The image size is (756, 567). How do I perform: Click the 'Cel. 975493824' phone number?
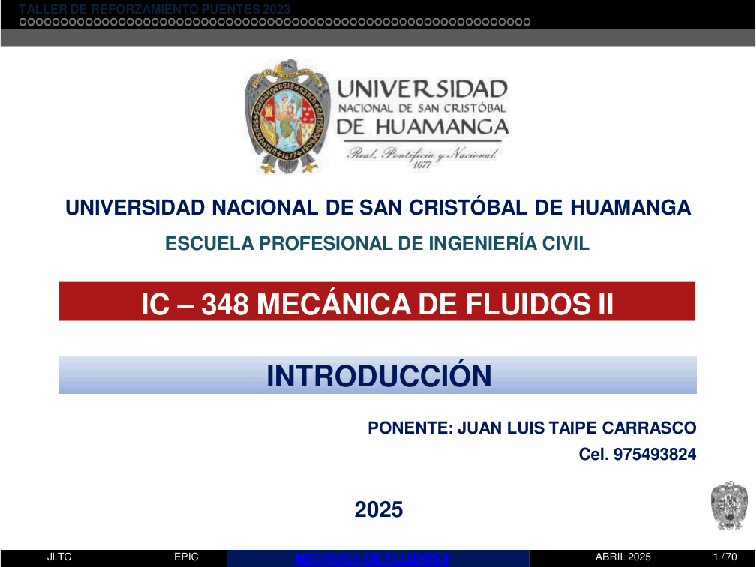pos(637,454)
